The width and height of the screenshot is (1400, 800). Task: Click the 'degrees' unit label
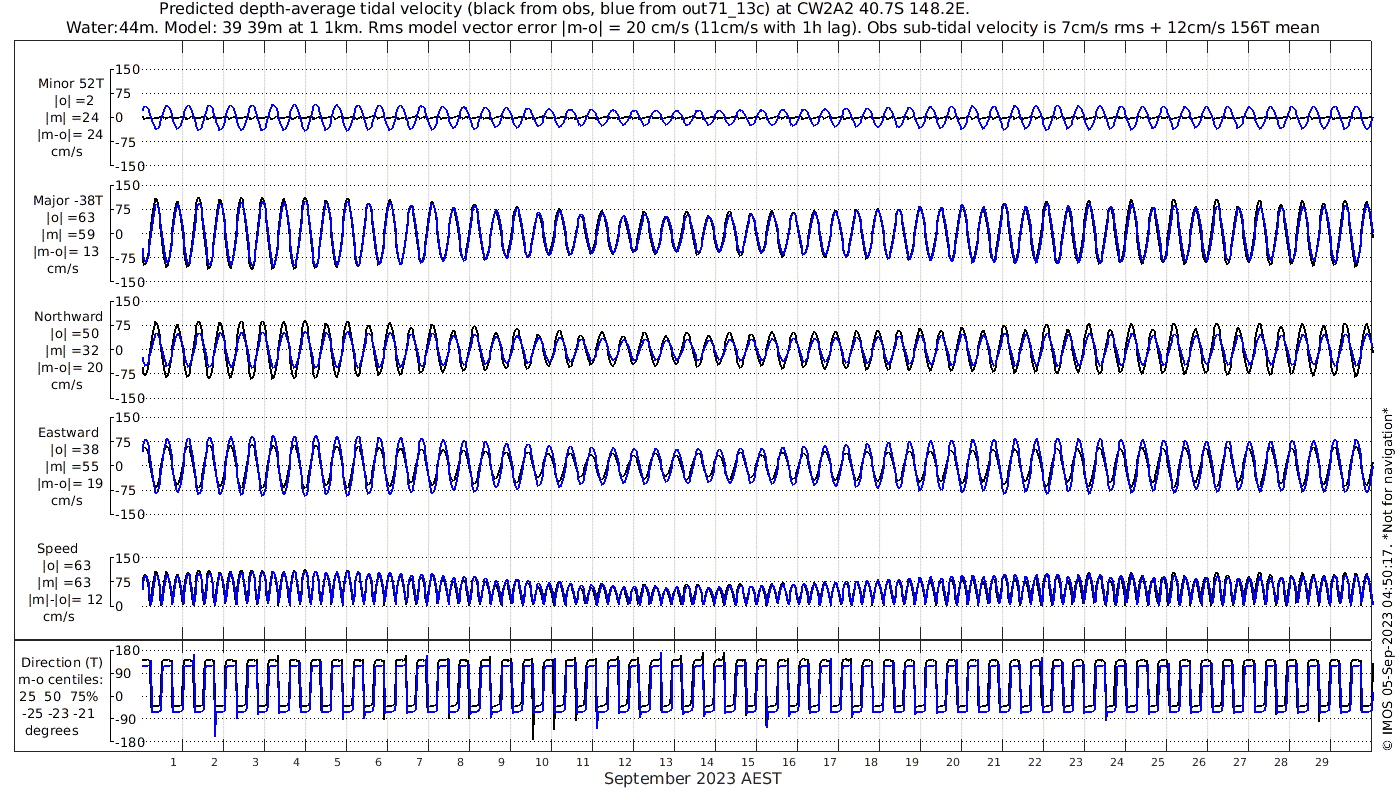pos(54,730)
